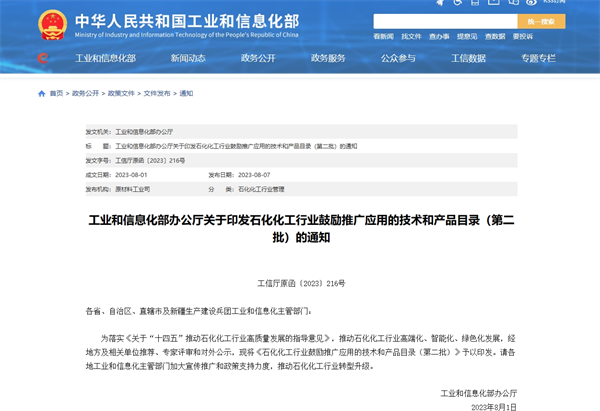Click the 查办事 quick link
The height and width of the screenshot is (411, 600).
click(x=439, y=36)
